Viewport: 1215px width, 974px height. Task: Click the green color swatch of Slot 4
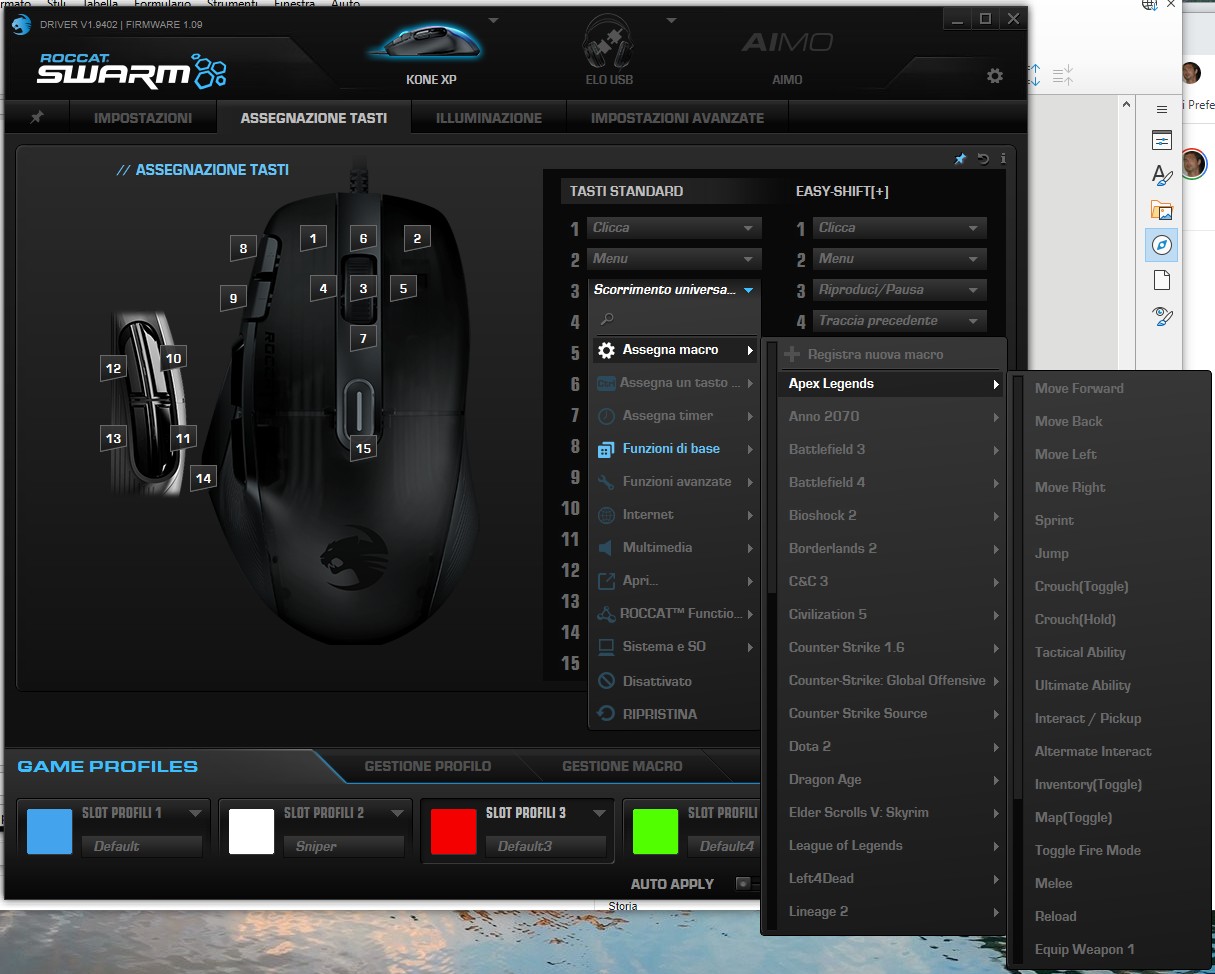(x=655, y=831)
